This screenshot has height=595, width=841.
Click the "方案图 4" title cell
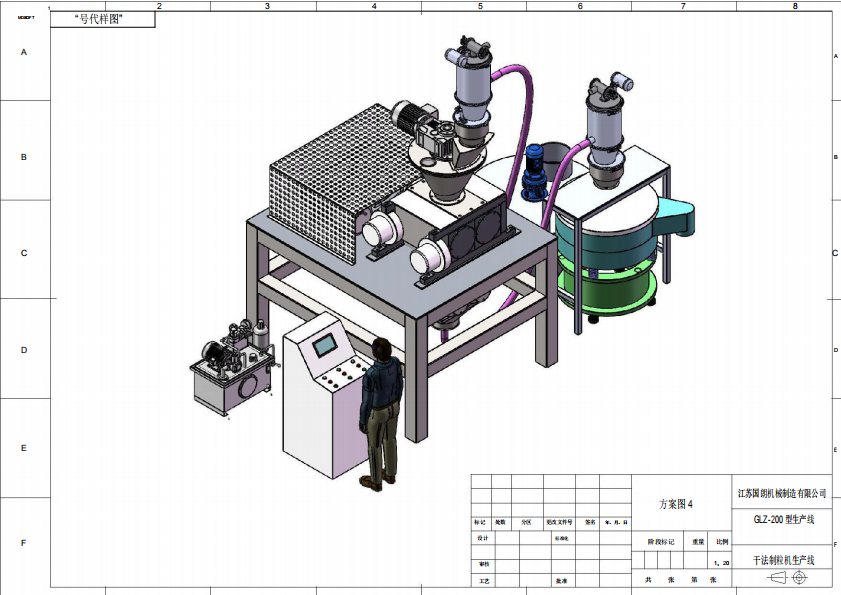(675, 505)
